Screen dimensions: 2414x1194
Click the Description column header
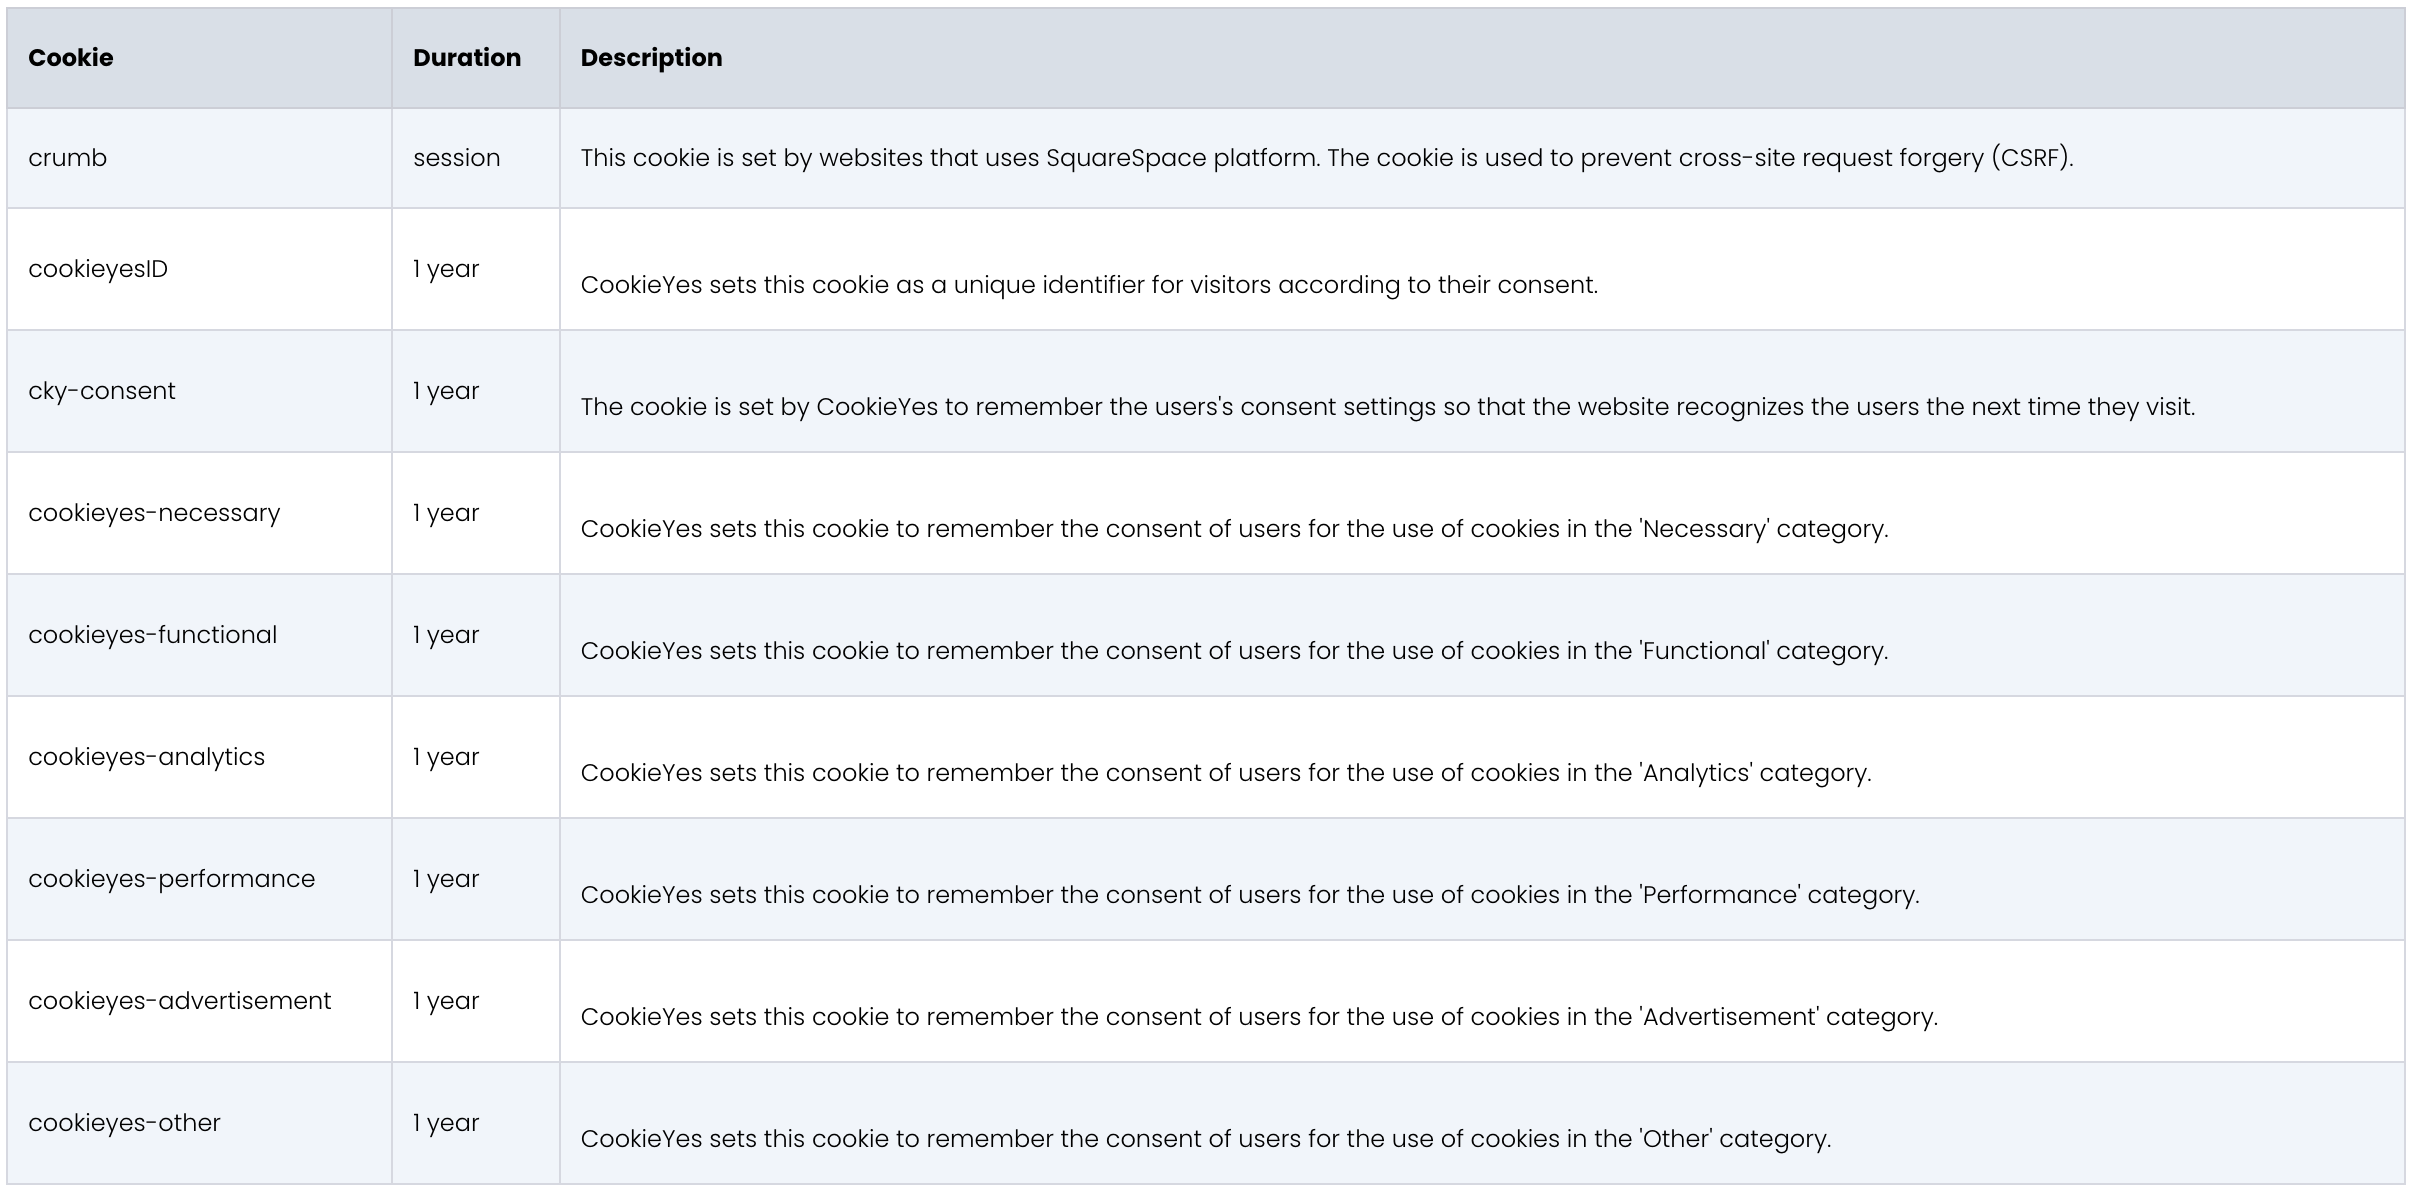pos(651,58)
